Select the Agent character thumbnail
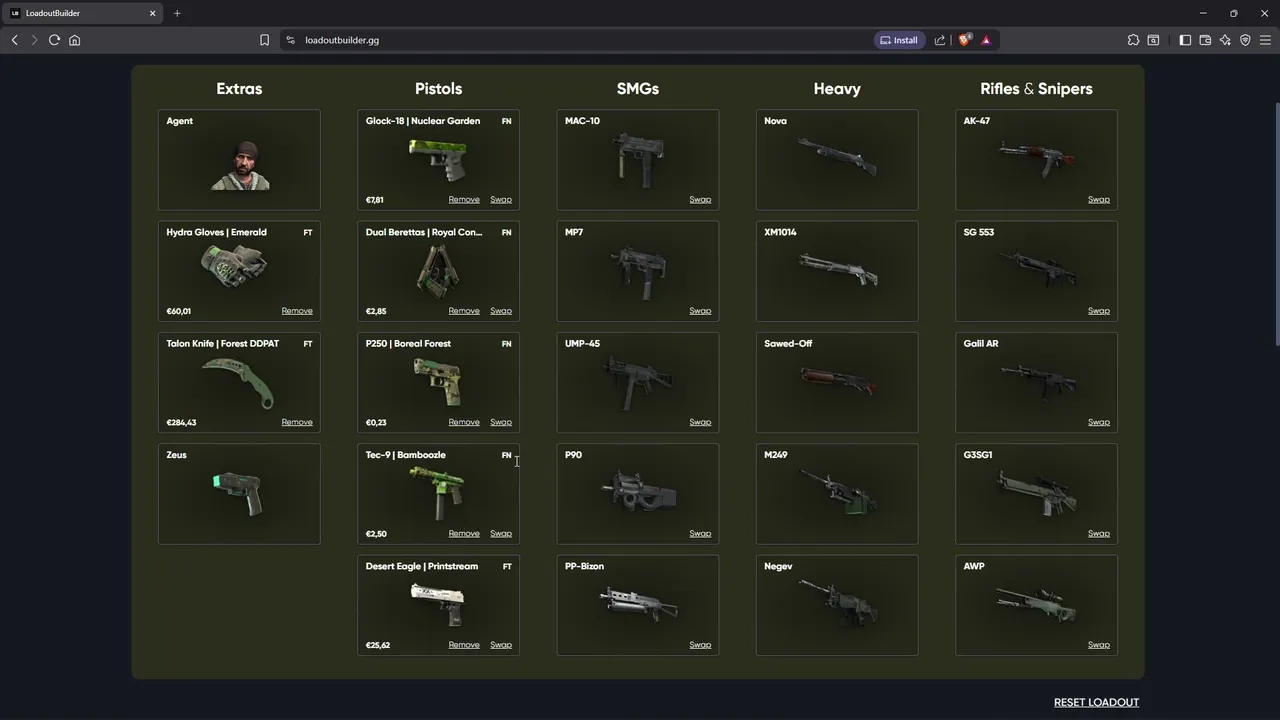Screen dimensions: 1280x720 pyautogui.click(x=240, y=165)
